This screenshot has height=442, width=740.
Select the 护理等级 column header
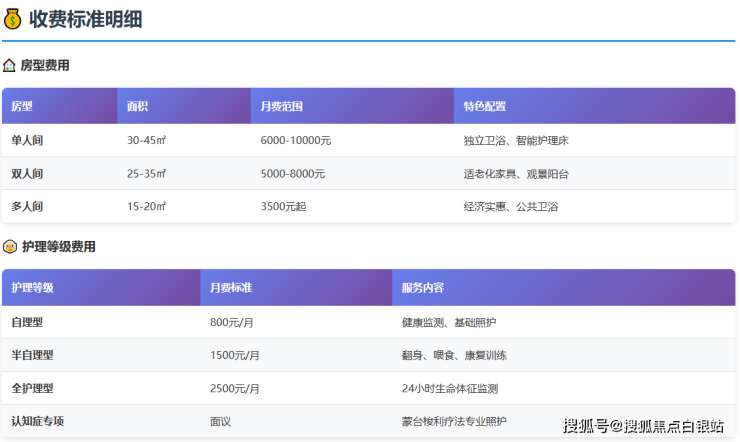32,287
